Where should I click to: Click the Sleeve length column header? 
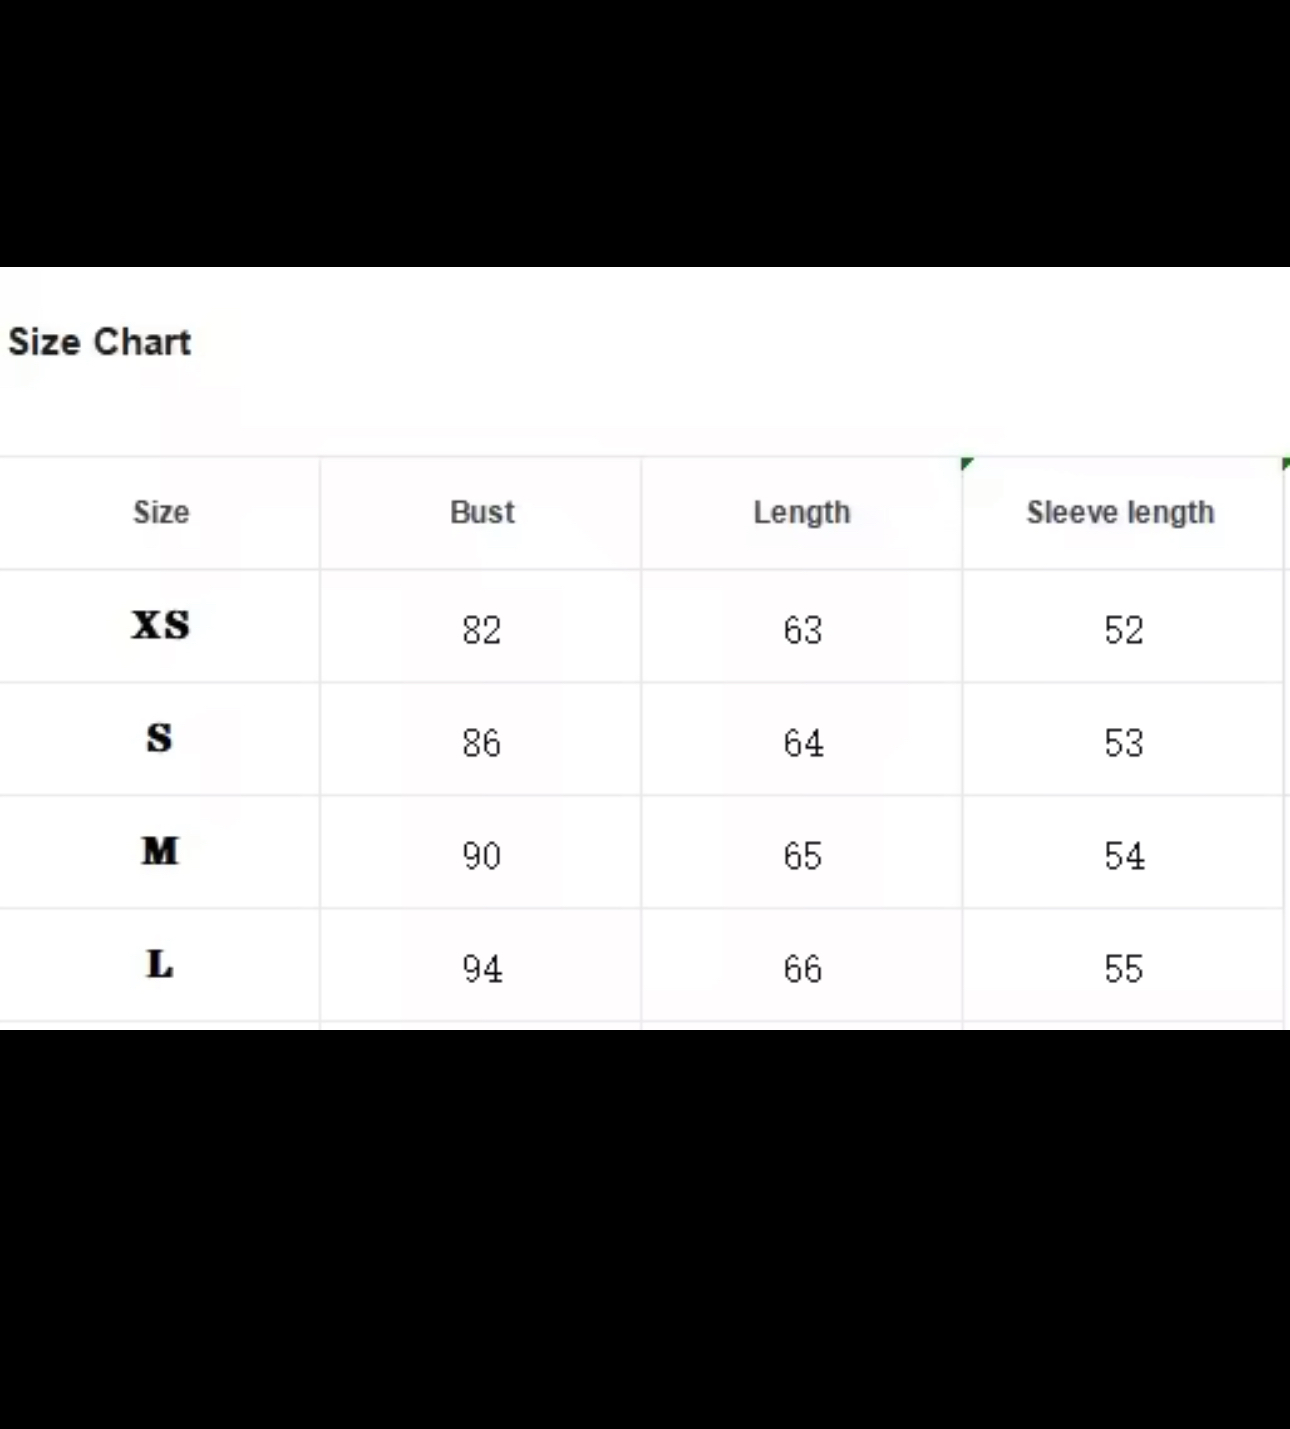1121,512
